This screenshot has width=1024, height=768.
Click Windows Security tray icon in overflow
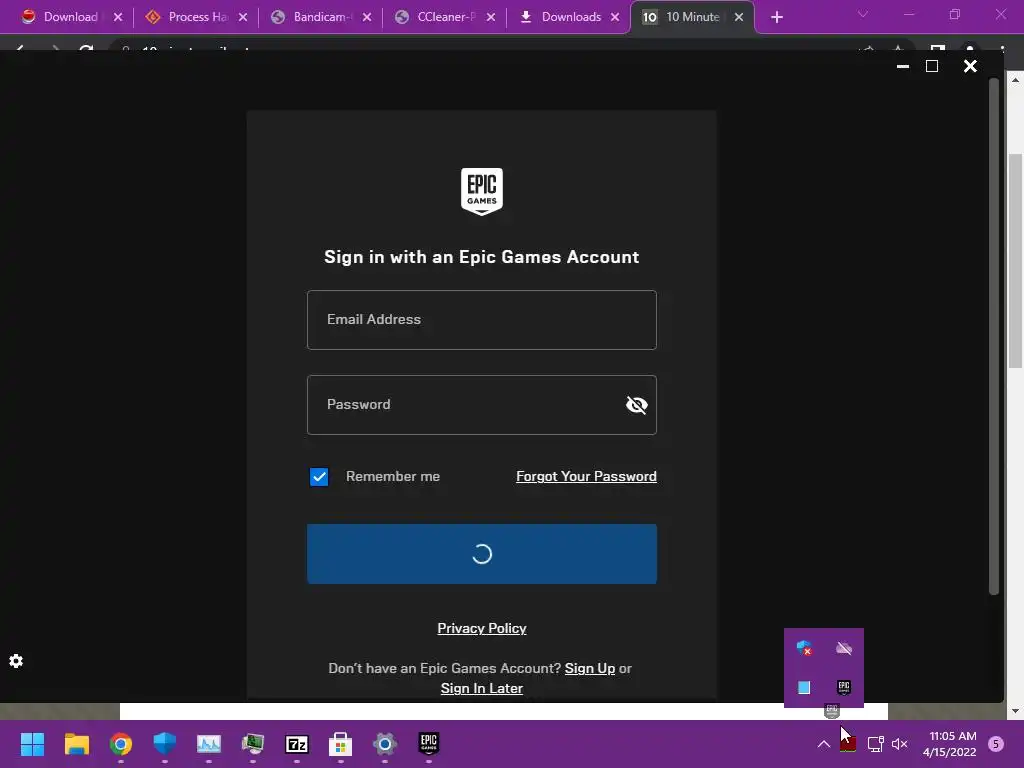click(804, 648)
